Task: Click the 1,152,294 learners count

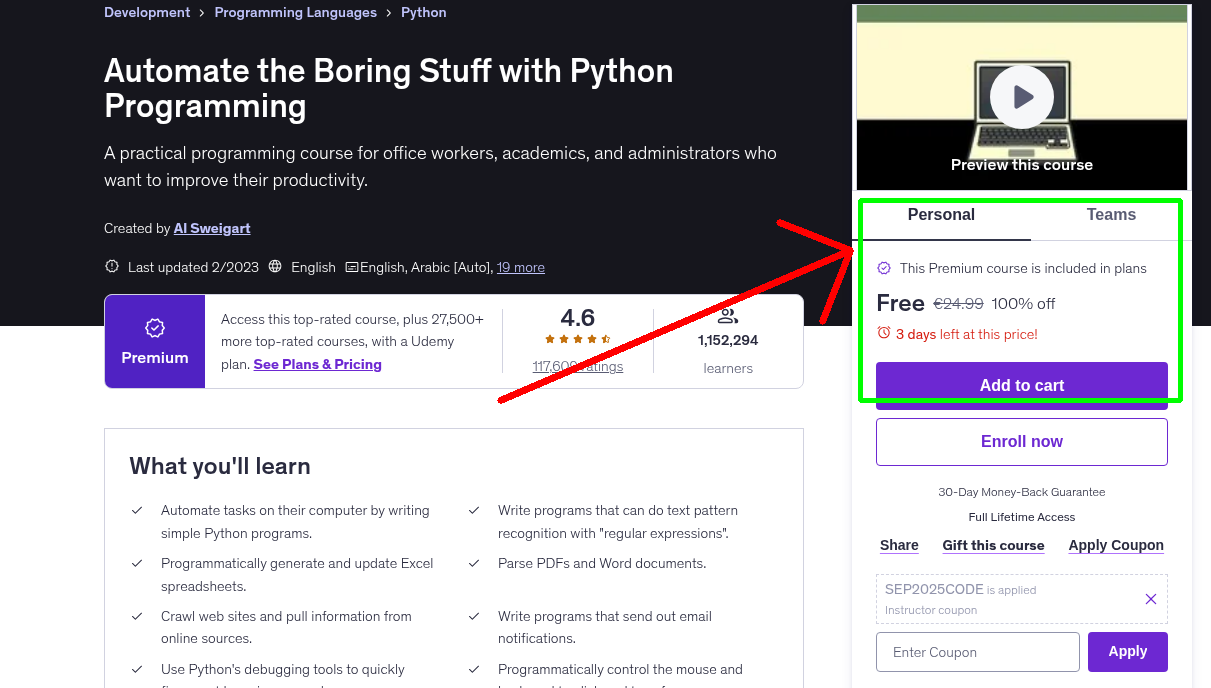Action: (728, 340)
